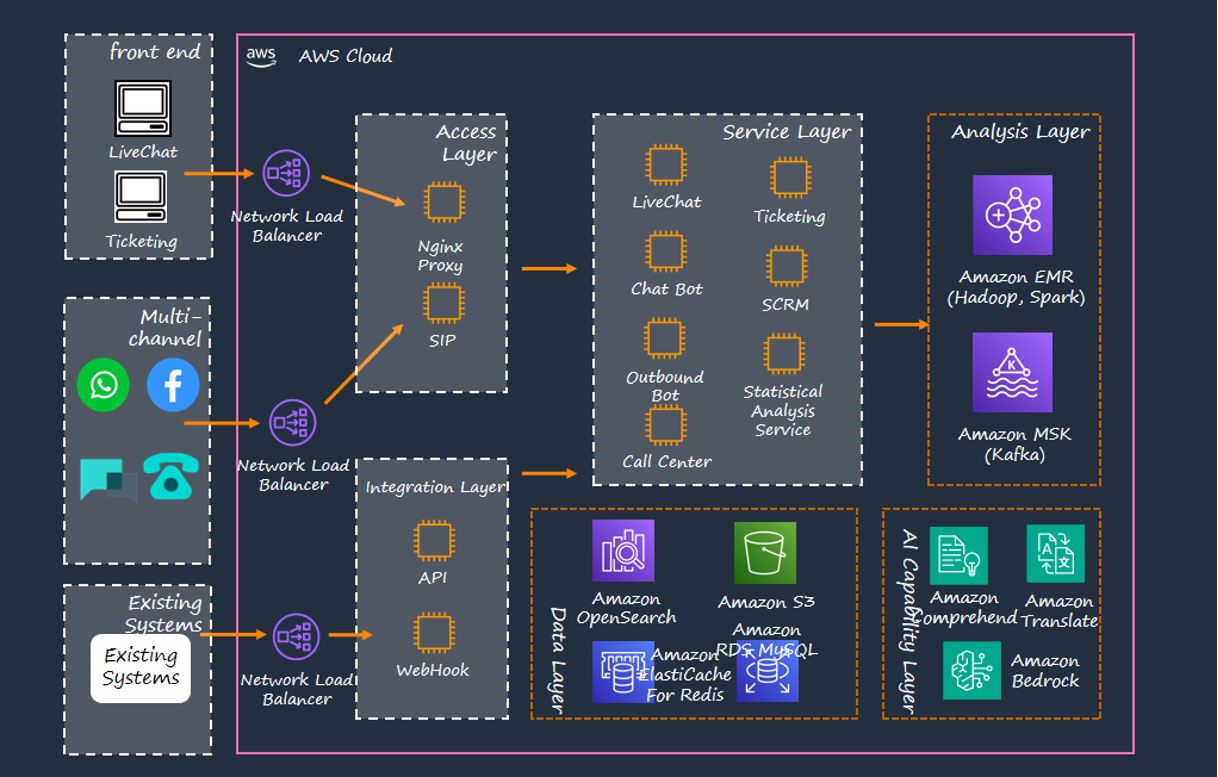Click the Amazon EMR (Hadoop, Spark) caption
Viewport: 1218px width, 777px height.
1015,287
